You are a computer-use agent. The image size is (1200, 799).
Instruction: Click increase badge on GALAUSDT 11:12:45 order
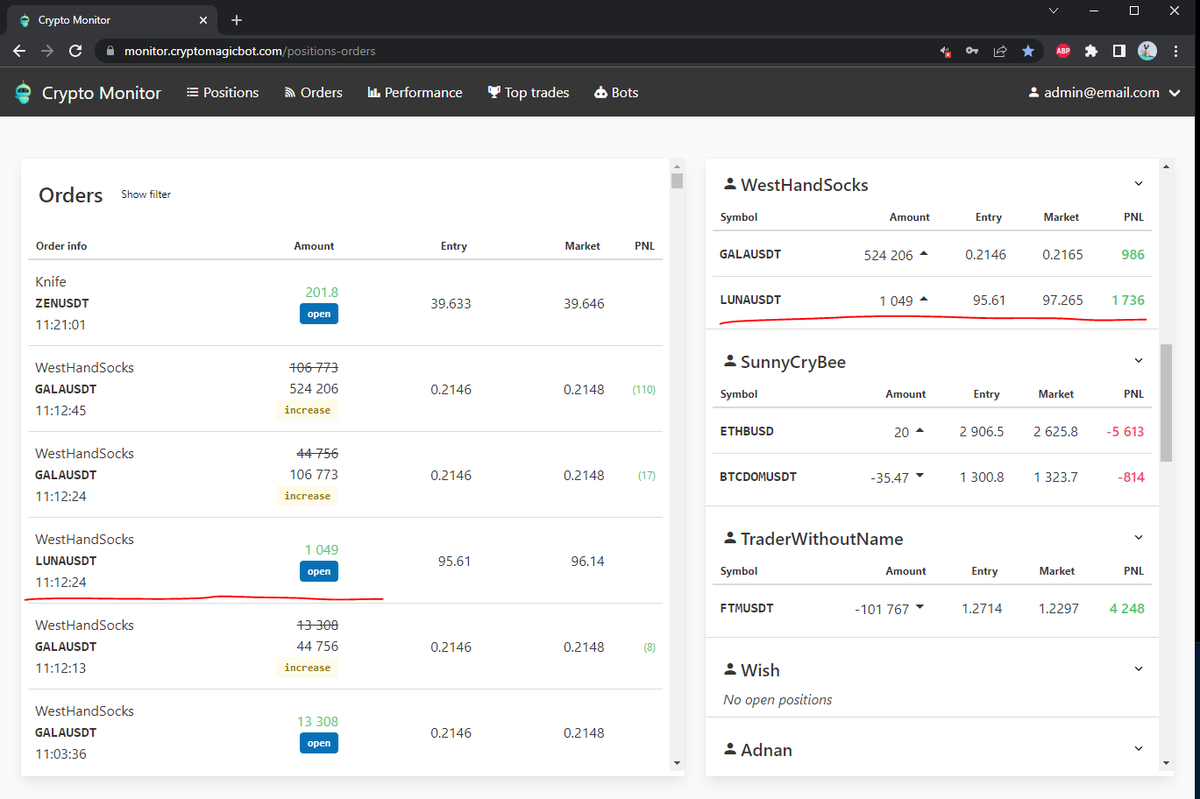(x=307, y=410)
